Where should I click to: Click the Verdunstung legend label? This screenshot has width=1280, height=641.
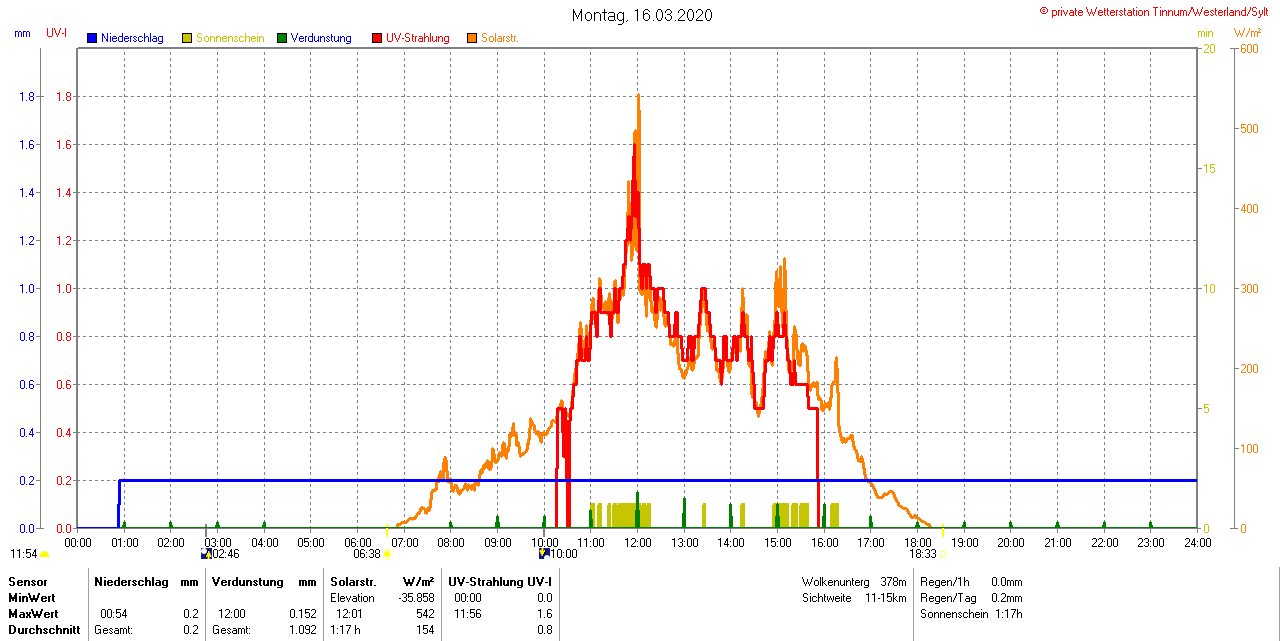(321, 38)
